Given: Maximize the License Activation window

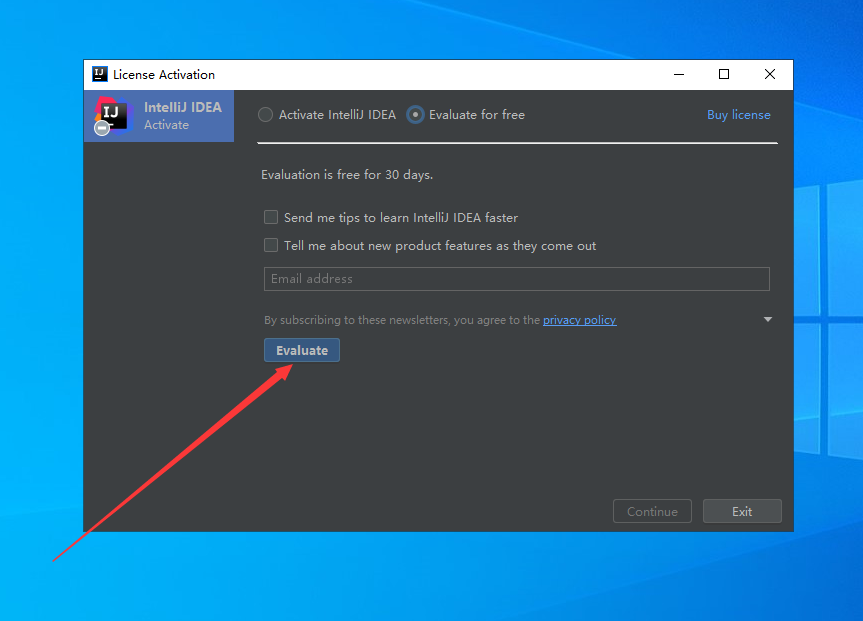Looking at the screenshot, I should pyautogui.click(x=724, y=74).
